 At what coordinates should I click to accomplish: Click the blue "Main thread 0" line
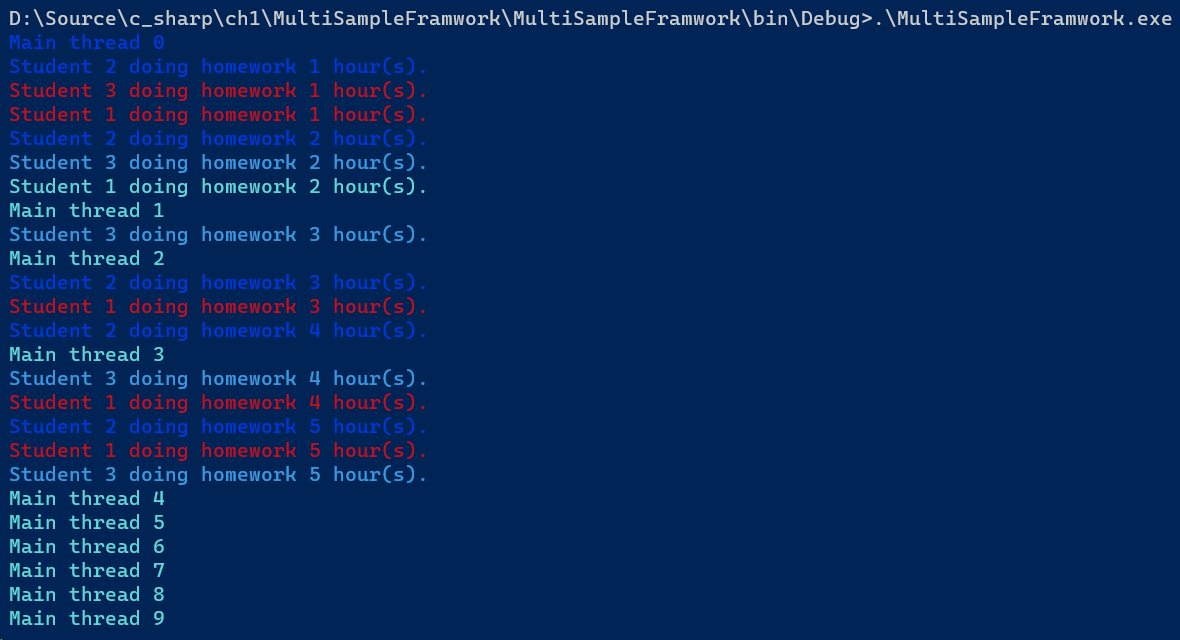tap(87, 42)
